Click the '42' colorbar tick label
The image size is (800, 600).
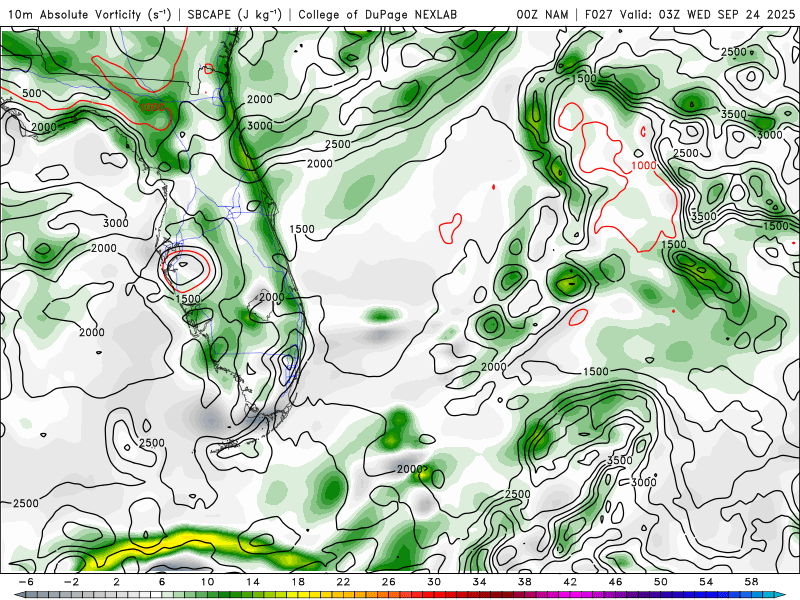pos(570,582)
